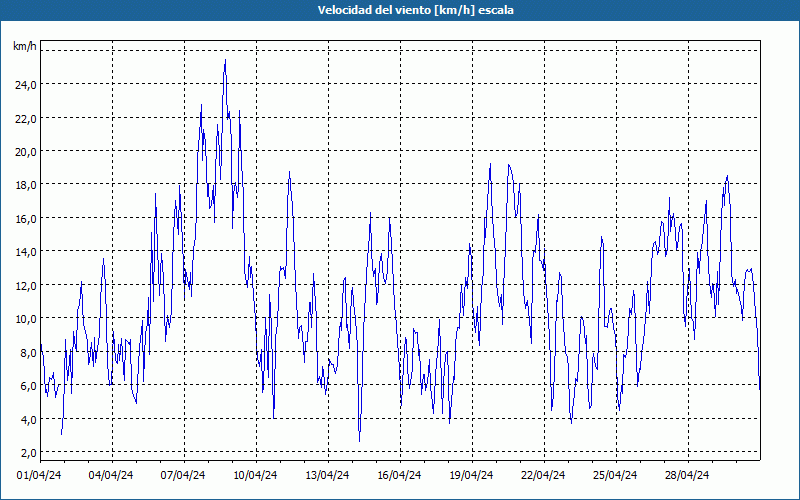
Task: Click the 28/04/24 date label
Action: (x=687, y=475)
